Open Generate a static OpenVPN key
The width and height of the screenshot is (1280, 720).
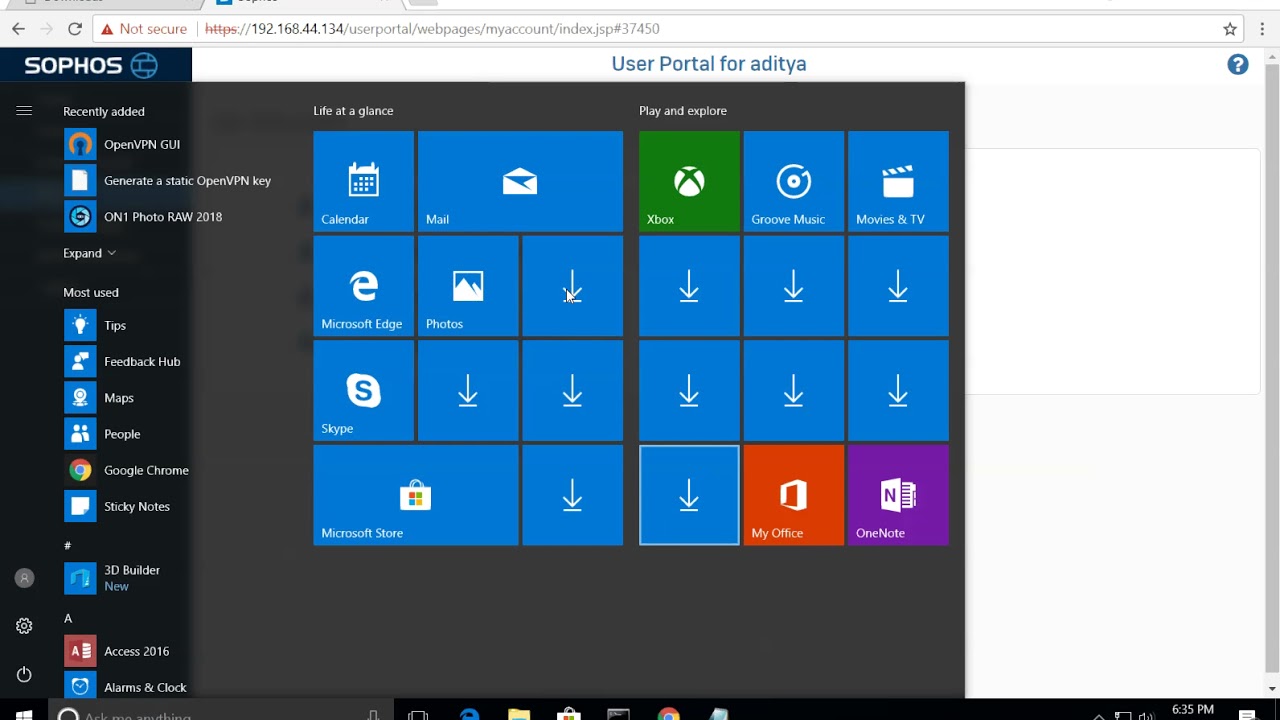click(170, 180)
